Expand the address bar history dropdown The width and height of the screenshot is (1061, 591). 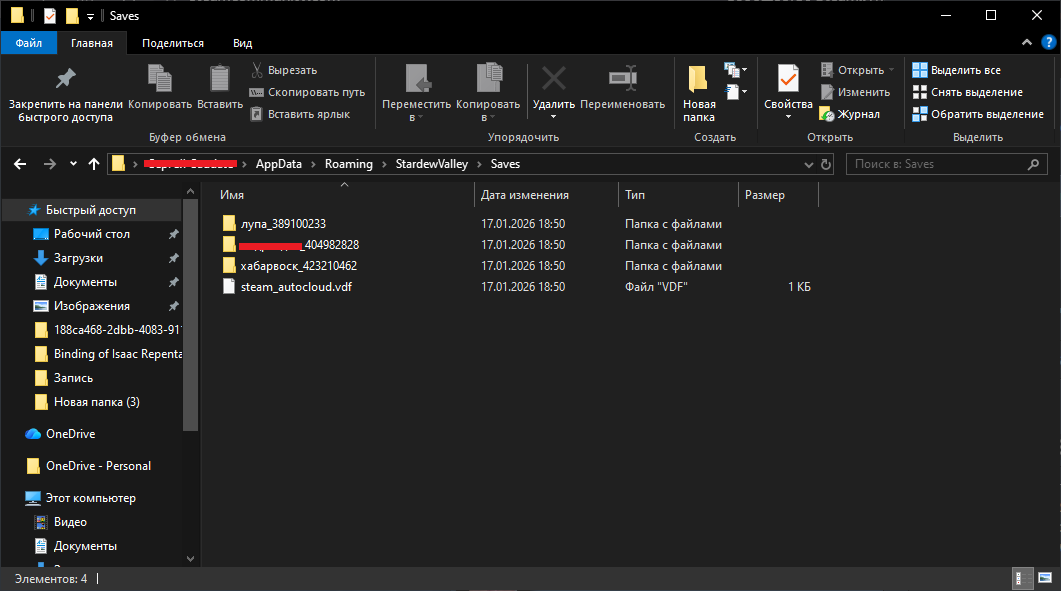tap(809, 165)
